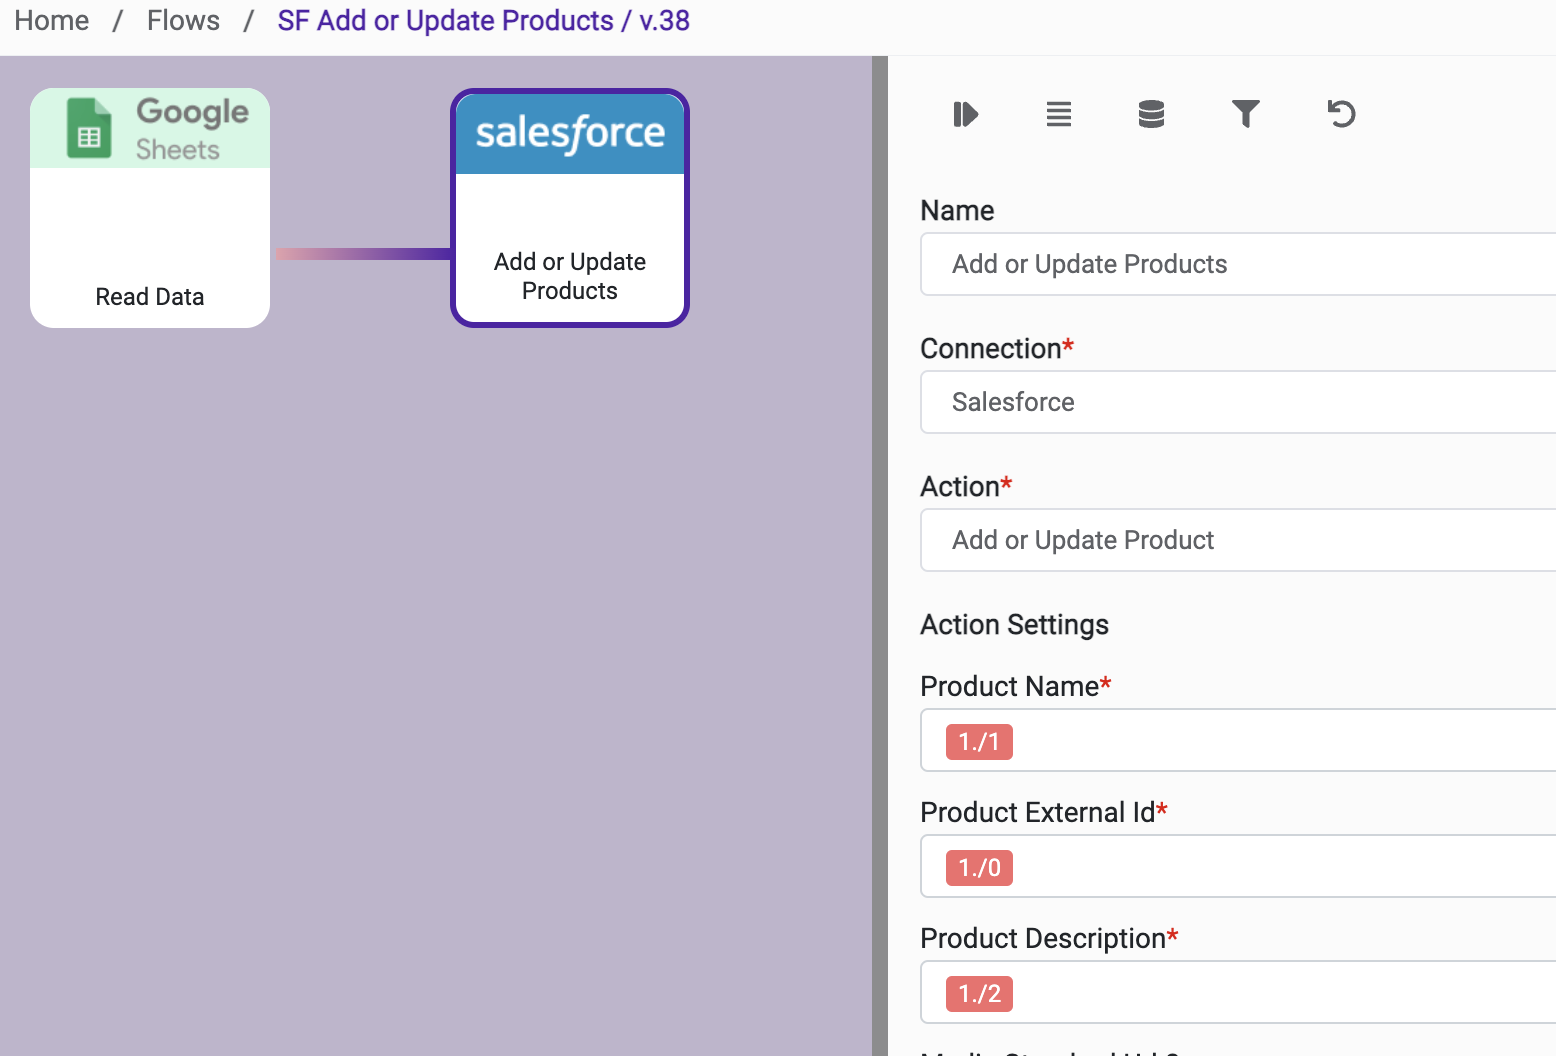Click the 1./0 pill under Product External Id

tap(978, 867)
